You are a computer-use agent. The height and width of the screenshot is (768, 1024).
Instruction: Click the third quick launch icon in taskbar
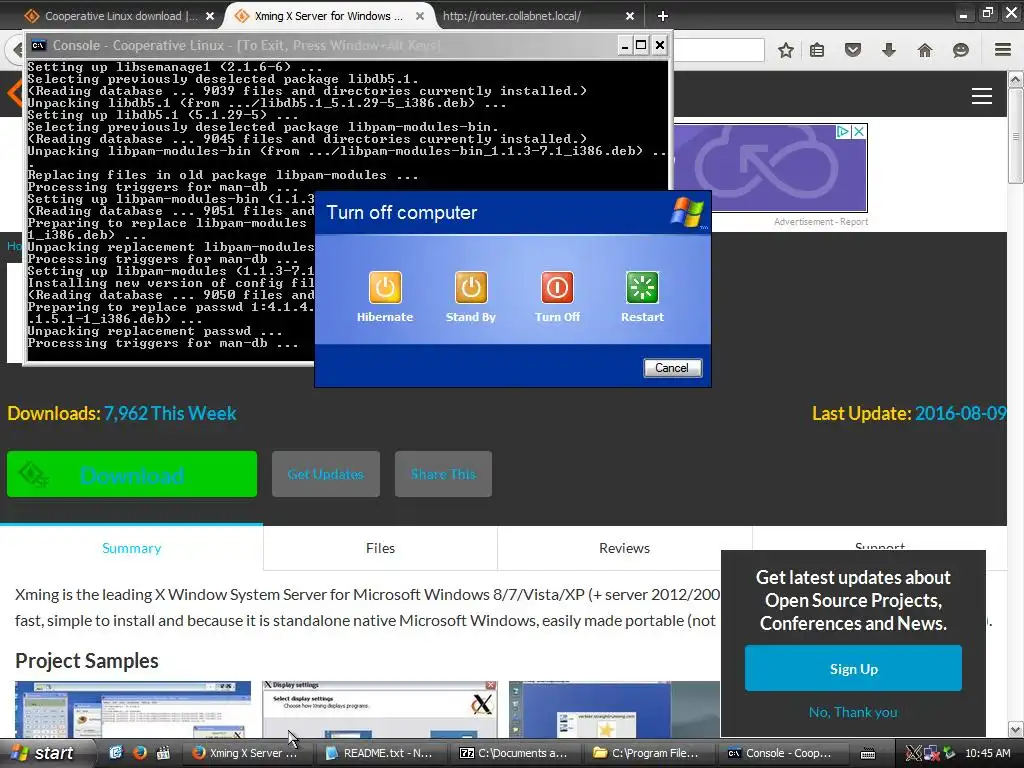click(x=163, y=753)
